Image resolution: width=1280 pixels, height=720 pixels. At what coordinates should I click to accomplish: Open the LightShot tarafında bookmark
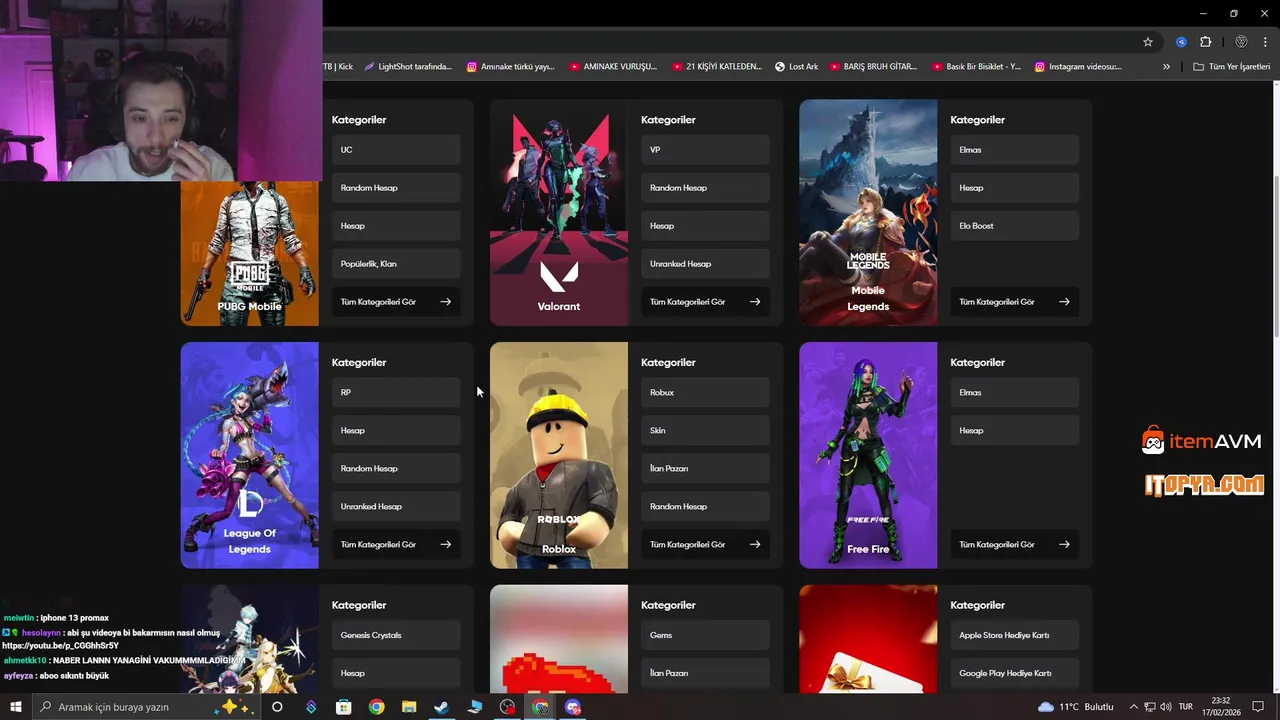click(408, 67)
